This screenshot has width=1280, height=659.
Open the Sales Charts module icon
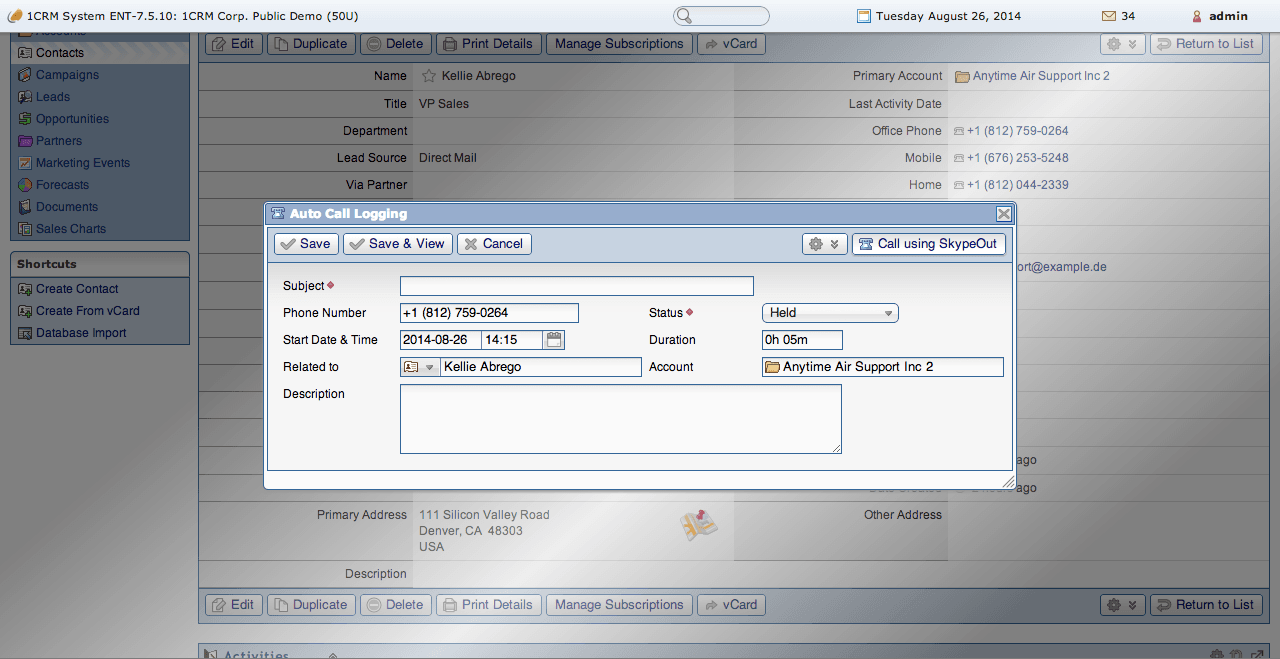24,228
